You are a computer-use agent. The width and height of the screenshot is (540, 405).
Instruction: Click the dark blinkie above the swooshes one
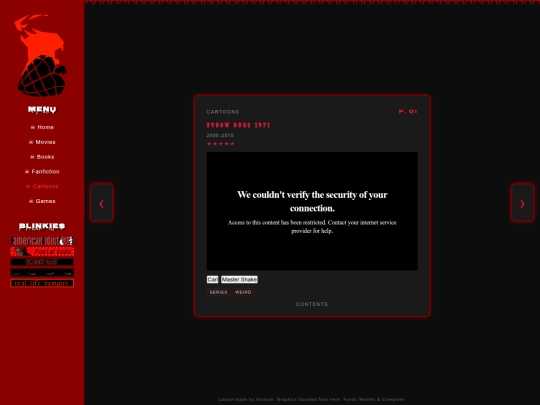pos(42,262)
